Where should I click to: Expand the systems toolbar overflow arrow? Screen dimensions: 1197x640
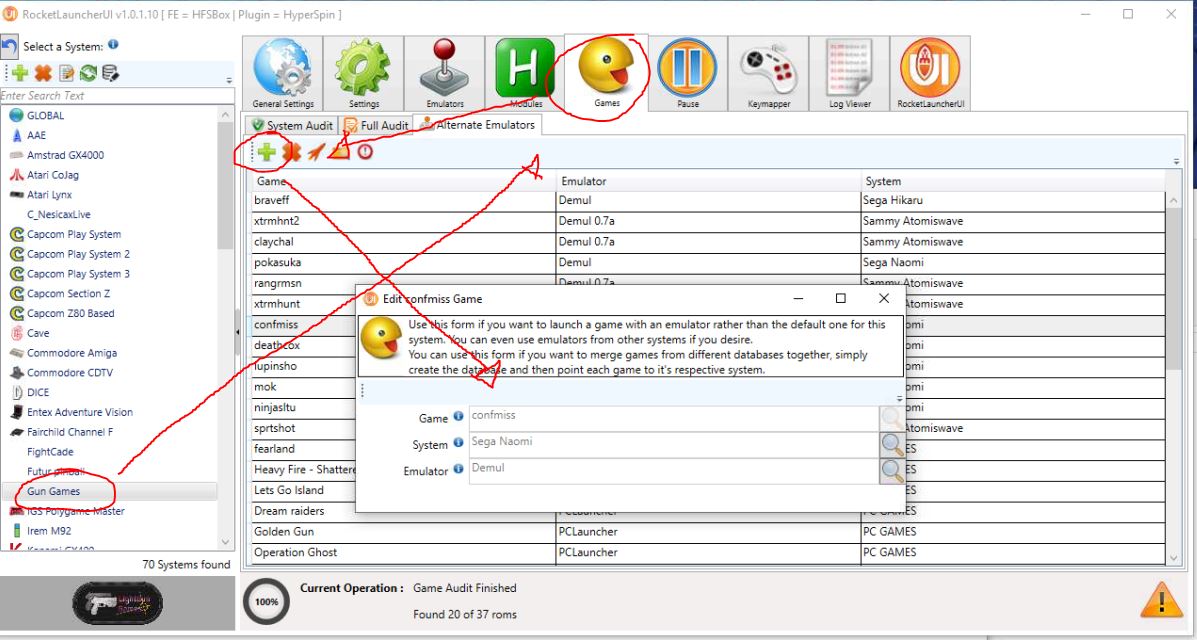[x=229, y=80]
